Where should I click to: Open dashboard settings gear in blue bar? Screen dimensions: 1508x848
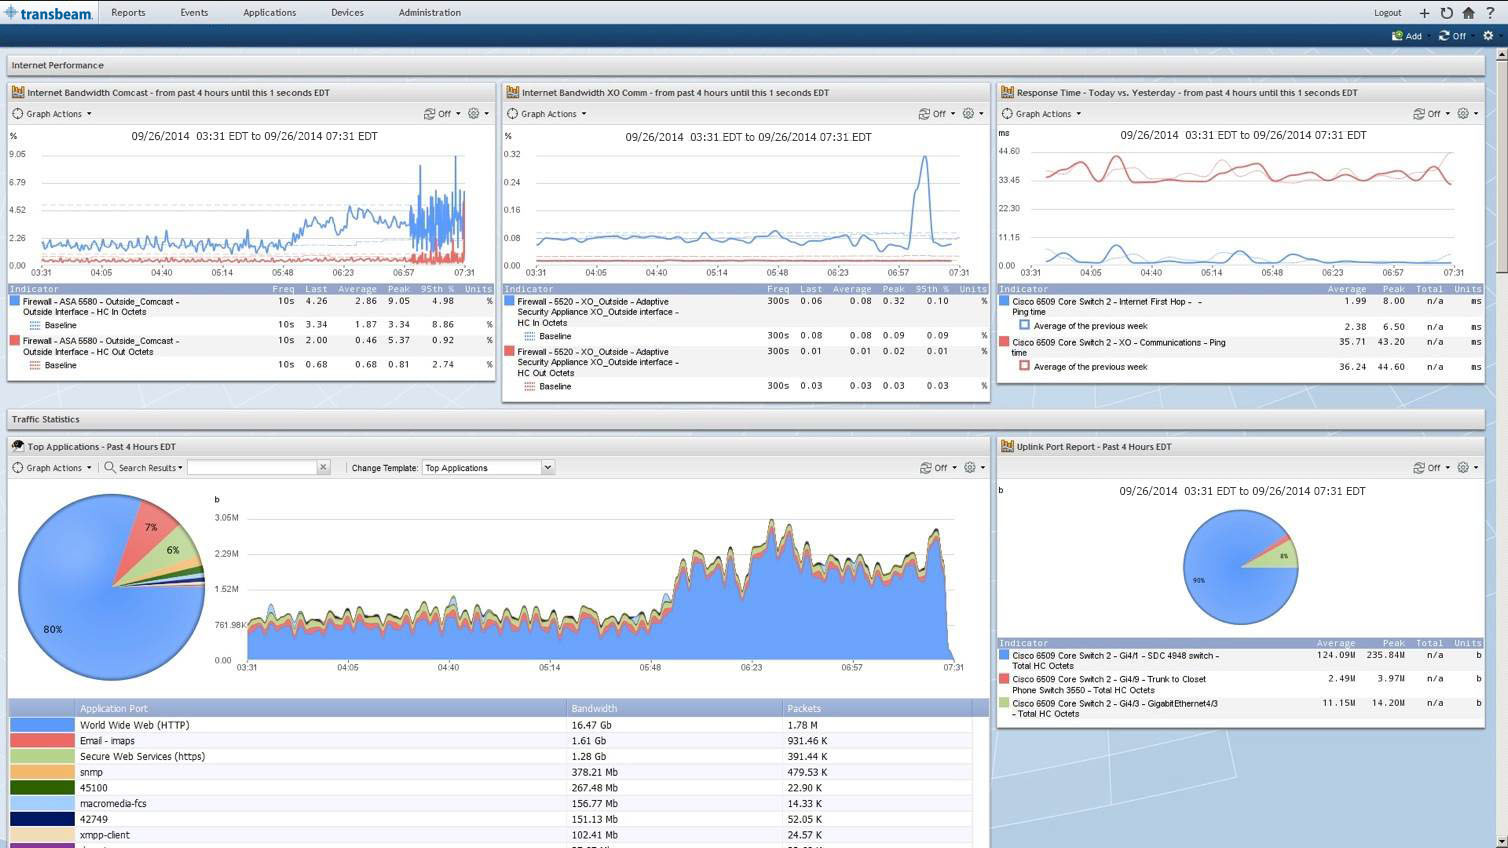tap(1488, 36)
